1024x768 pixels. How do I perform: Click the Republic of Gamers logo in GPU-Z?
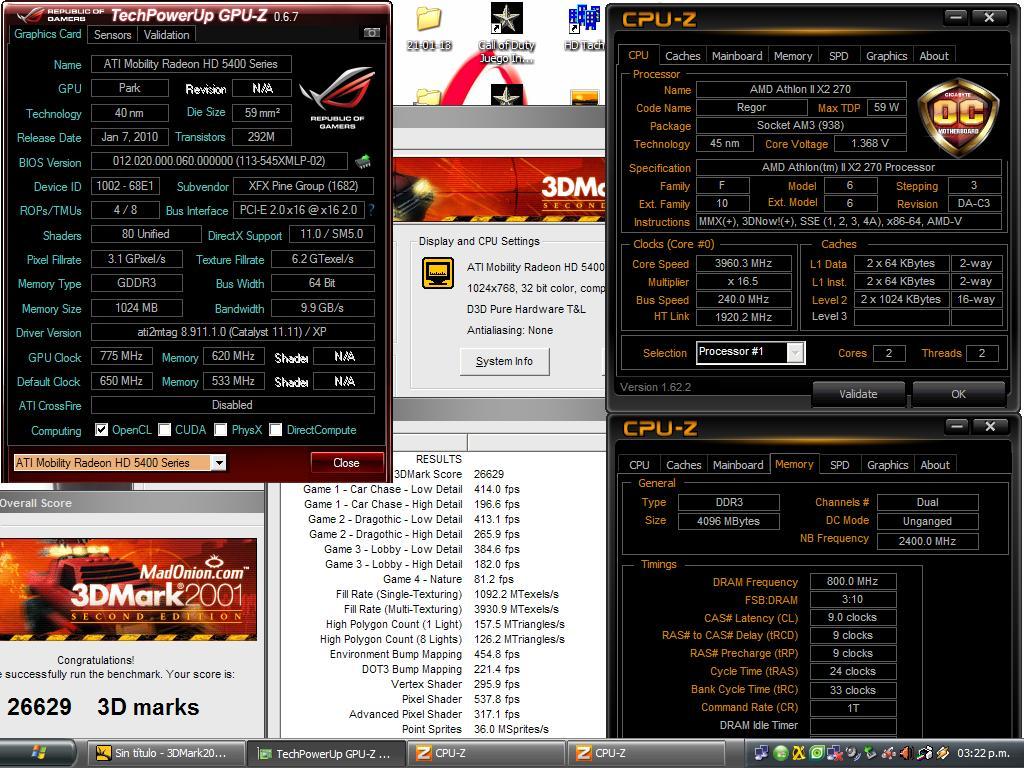tap(337, 98)
